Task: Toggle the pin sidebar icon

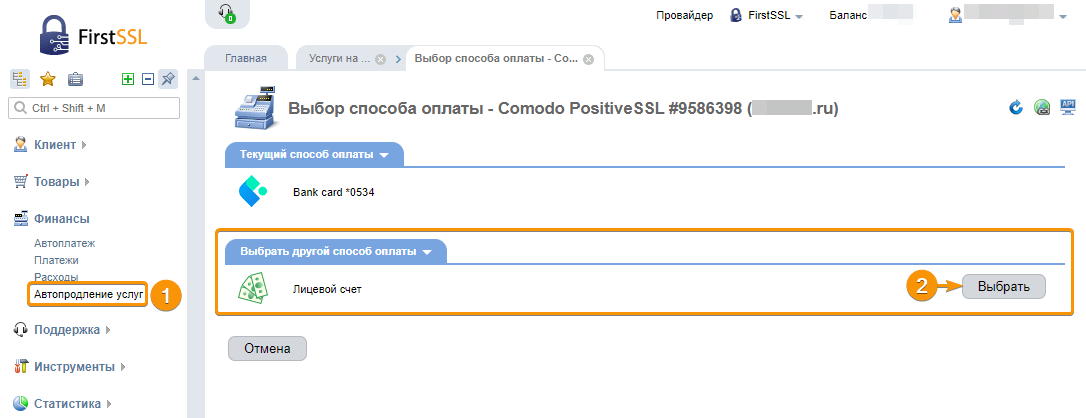Action: coord(168,79)
